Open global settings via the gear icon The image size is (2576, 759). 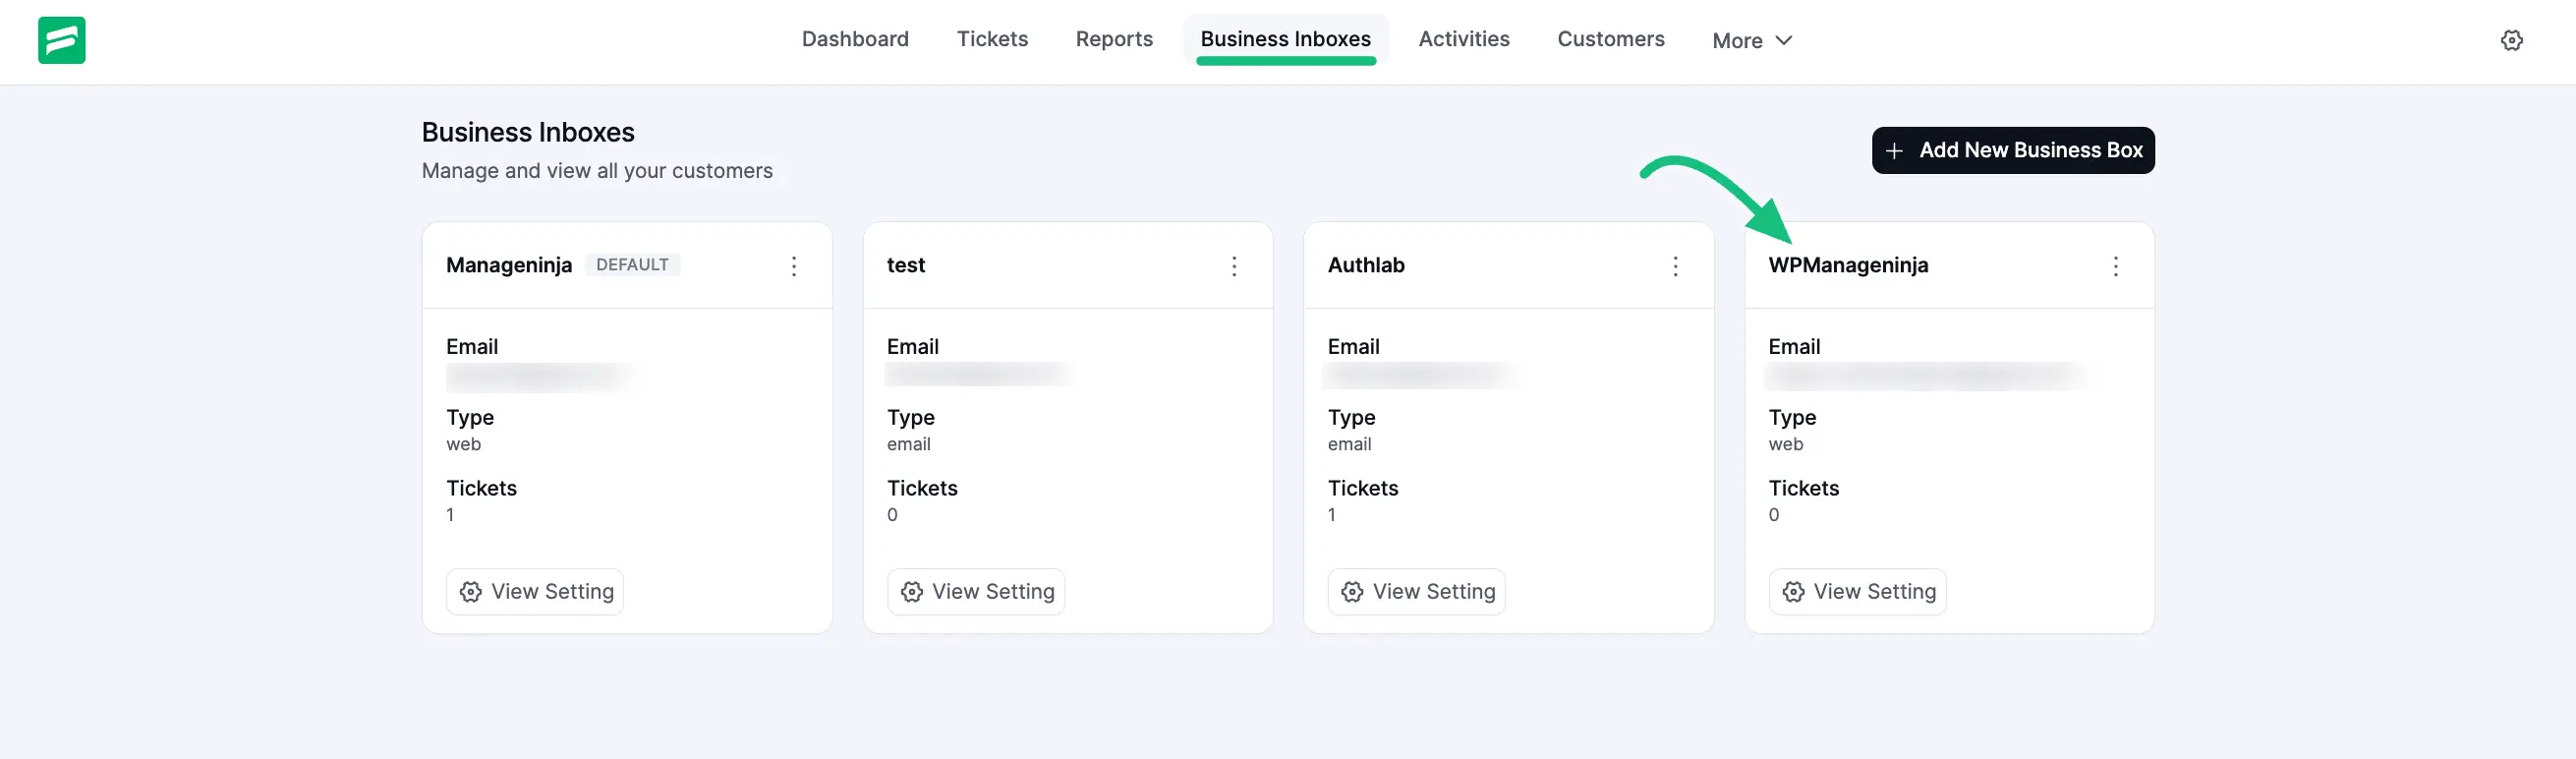click(2513, 40)
